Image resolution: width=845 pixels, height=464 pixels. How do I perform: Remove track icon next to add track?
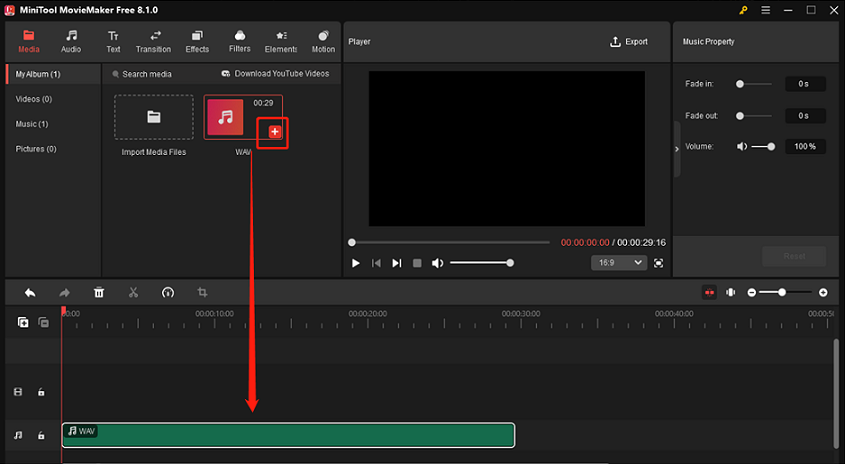tap(44, 322)
